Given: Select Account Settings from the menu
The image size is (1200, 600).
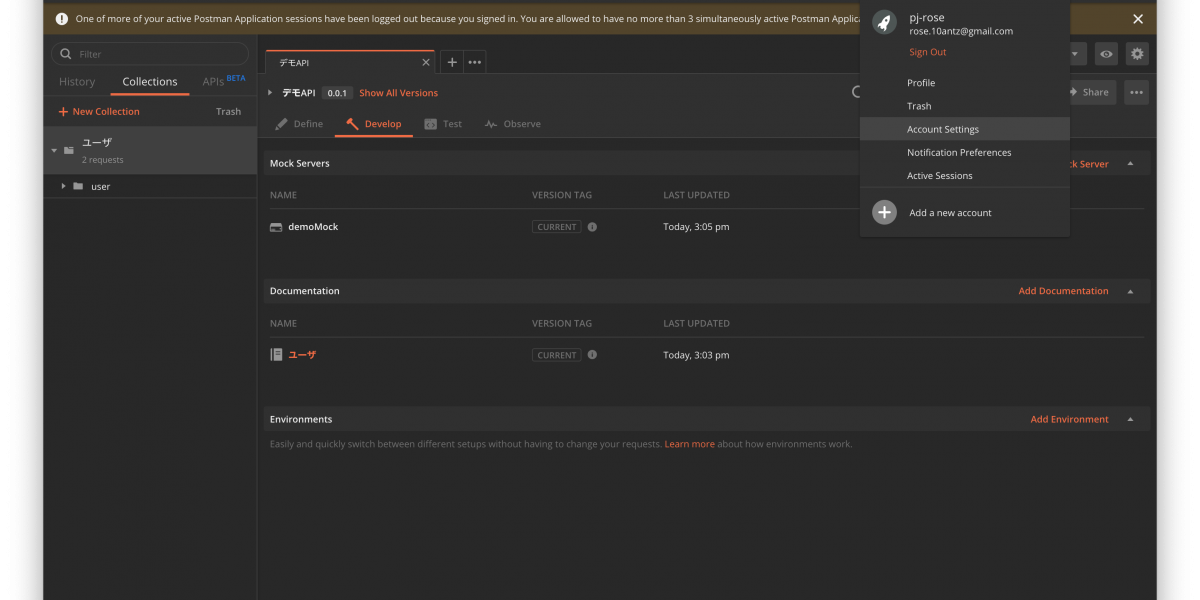Looking at the screenshot, I should 942,129.
